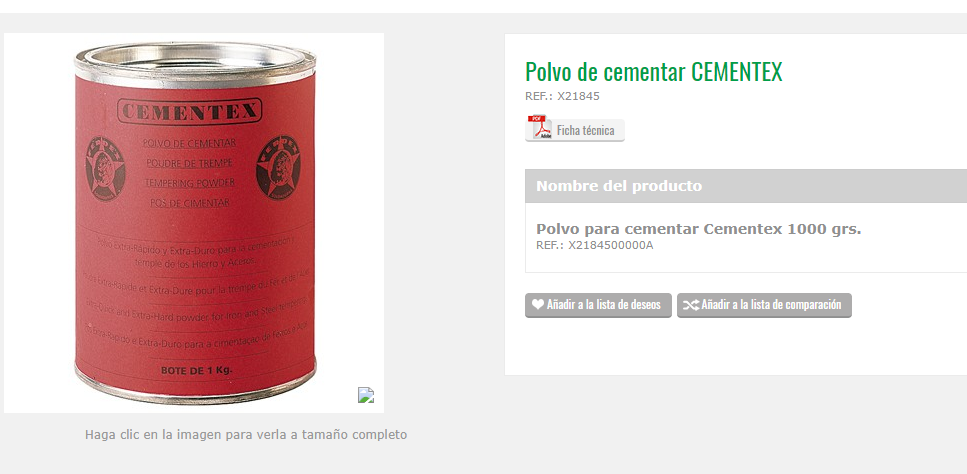The height and width of the screenshot is (474, 967).
Task: Click the heart icon on wishlist button
Action: click(538, 304)
